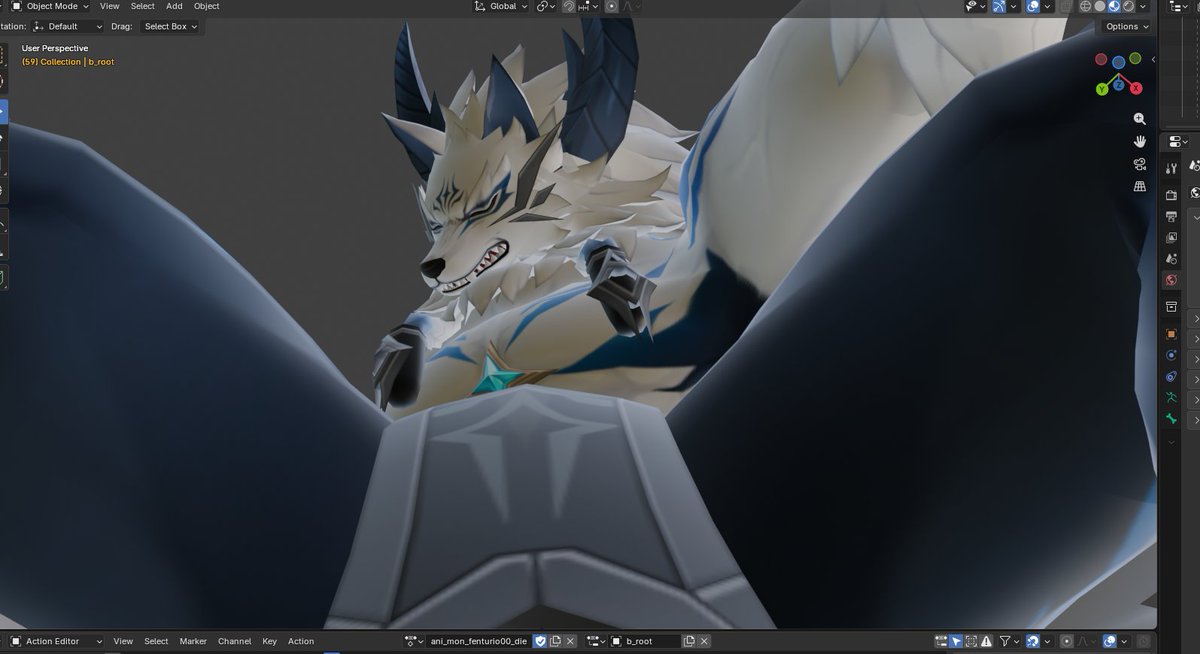The image size is (1200, 654).
Task: Open the Render properties tab
Action: pos(1171,194)
